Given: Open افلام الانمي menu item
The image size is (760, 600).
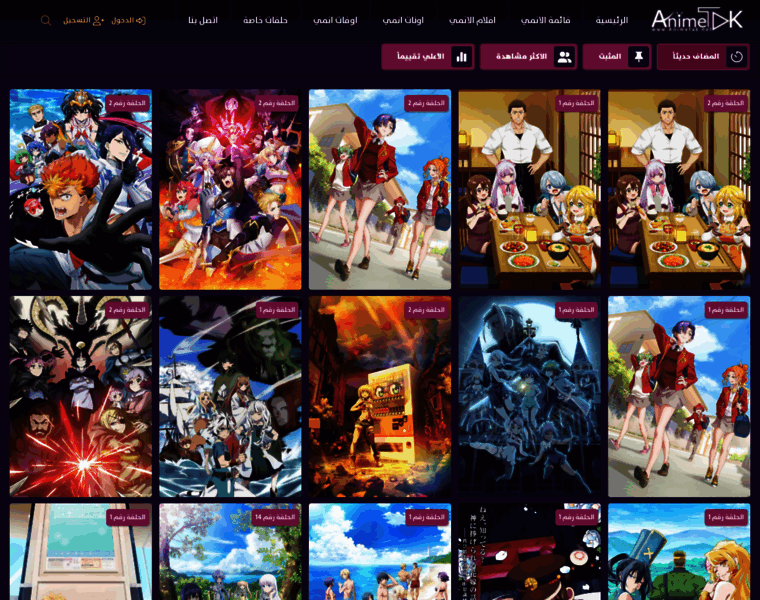Looking at the screenshot, I should point(472,20).
